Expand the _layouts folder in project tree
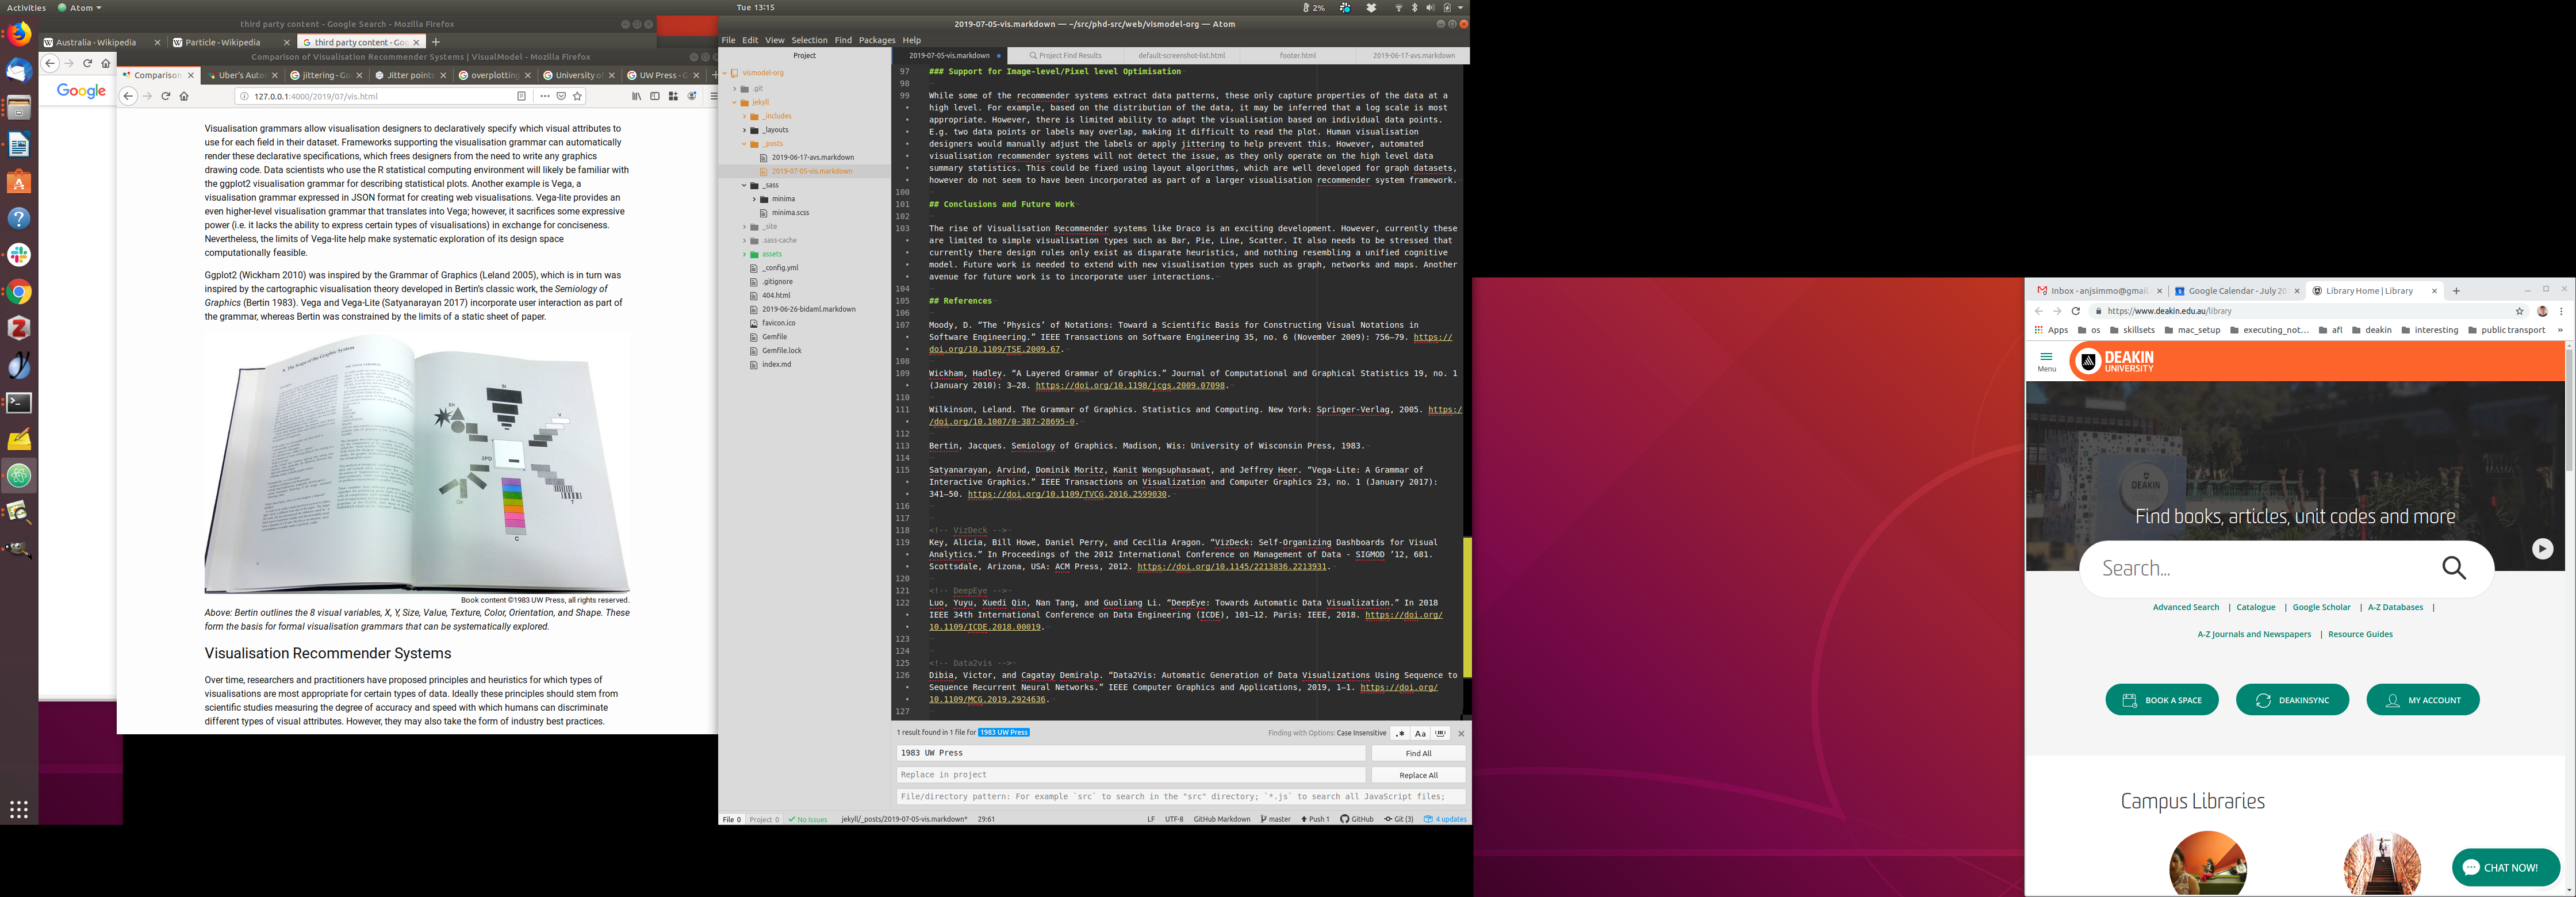 tap(775, 130)
